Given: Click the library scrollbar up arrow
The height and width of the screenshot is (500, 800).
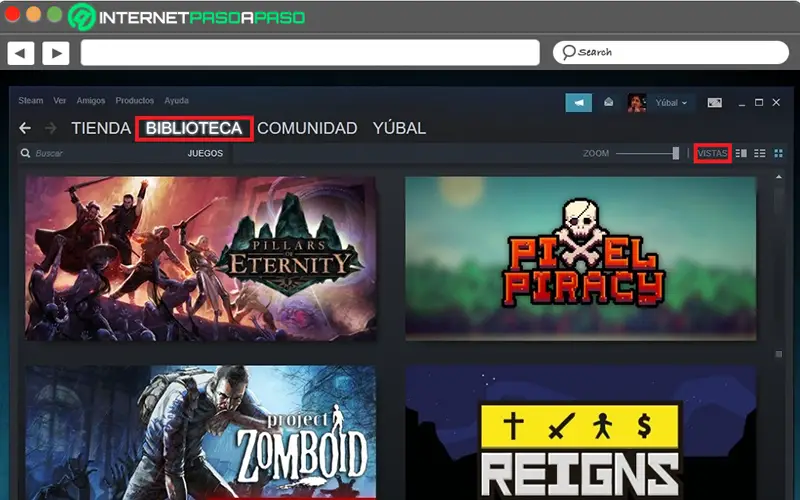Looking at the screenshot, I should coord(779,177).
